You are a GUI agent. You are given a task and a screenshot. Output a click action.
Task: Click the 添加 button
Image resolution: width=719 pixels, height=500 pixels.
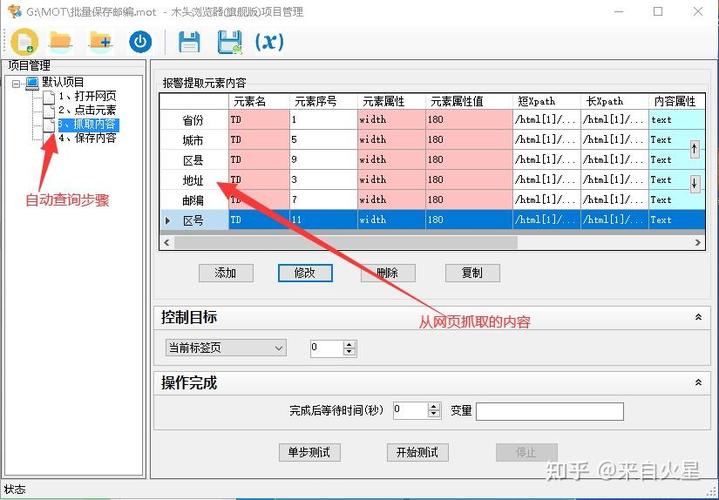click(226, 273)
